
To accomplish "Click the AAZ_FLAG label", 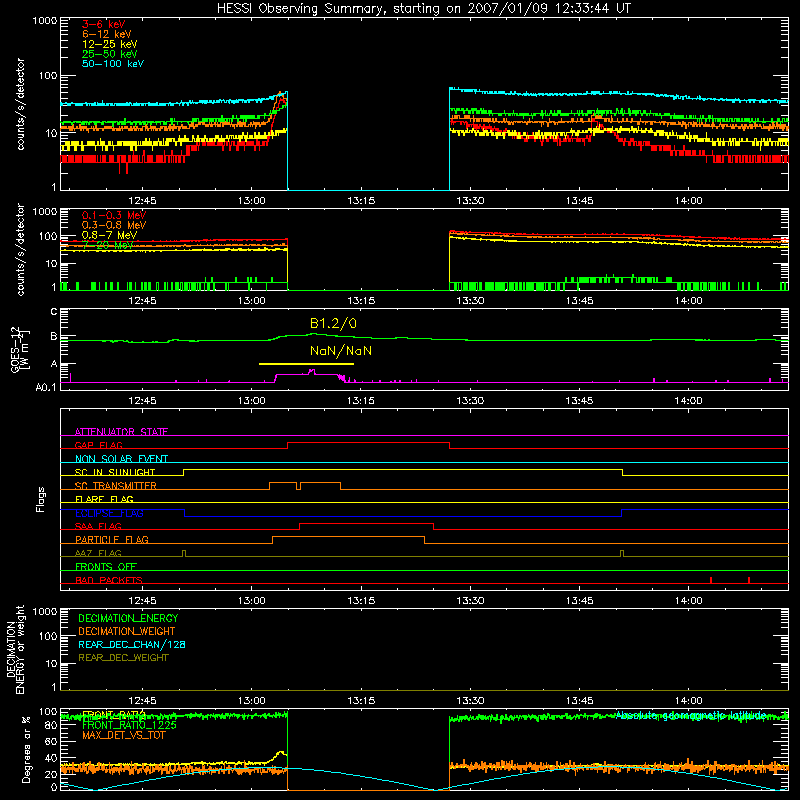I will (x=98, y=553).
